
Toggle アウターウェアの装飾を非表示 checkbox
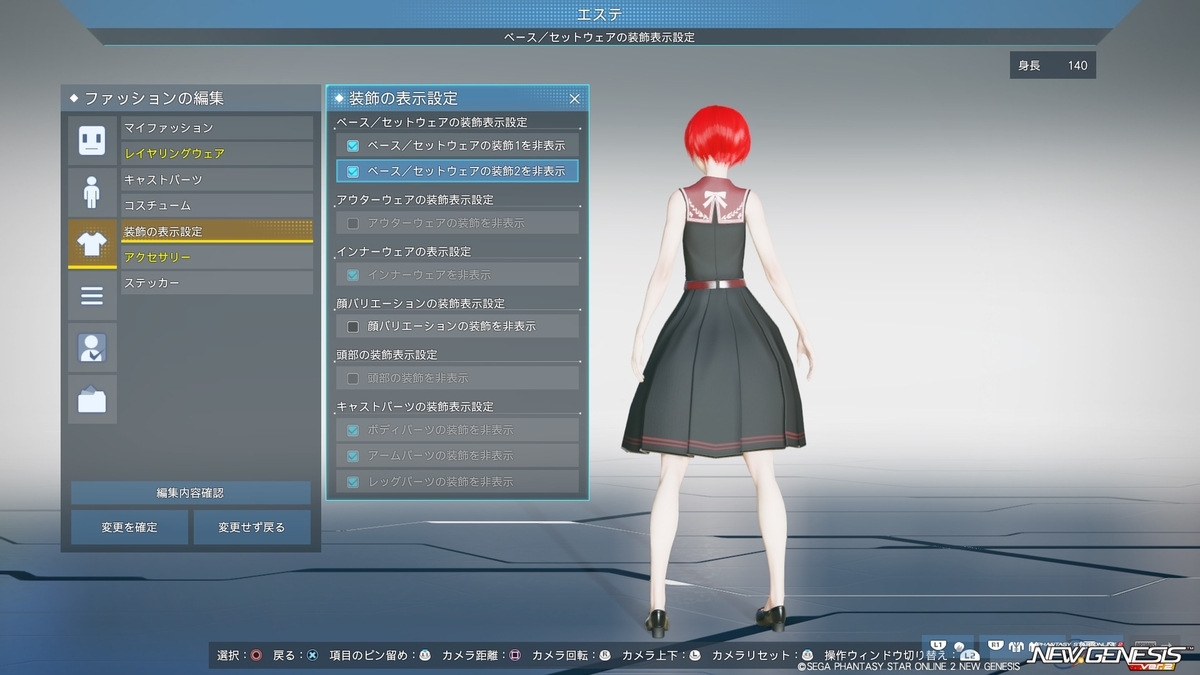pyautogui.click(x=353, y=223)
